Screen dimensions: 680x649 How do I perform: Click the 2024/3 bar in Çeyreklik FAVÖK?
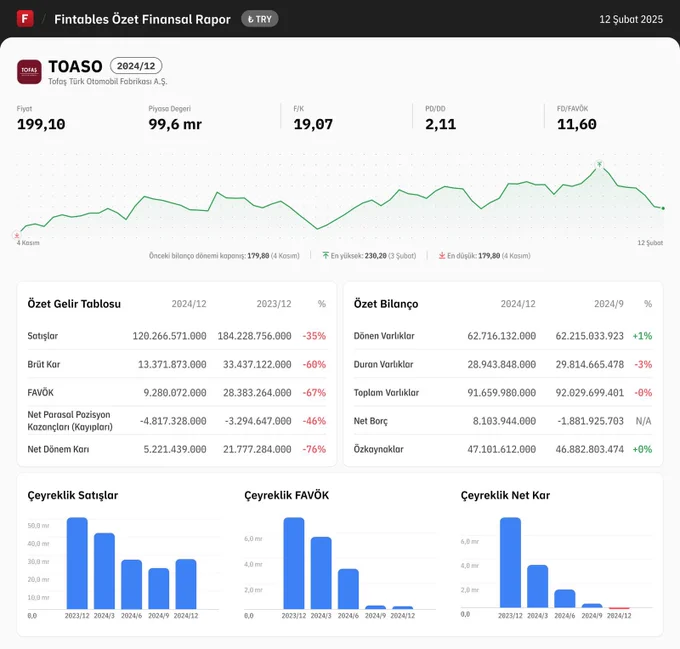[x=321, y=573]
